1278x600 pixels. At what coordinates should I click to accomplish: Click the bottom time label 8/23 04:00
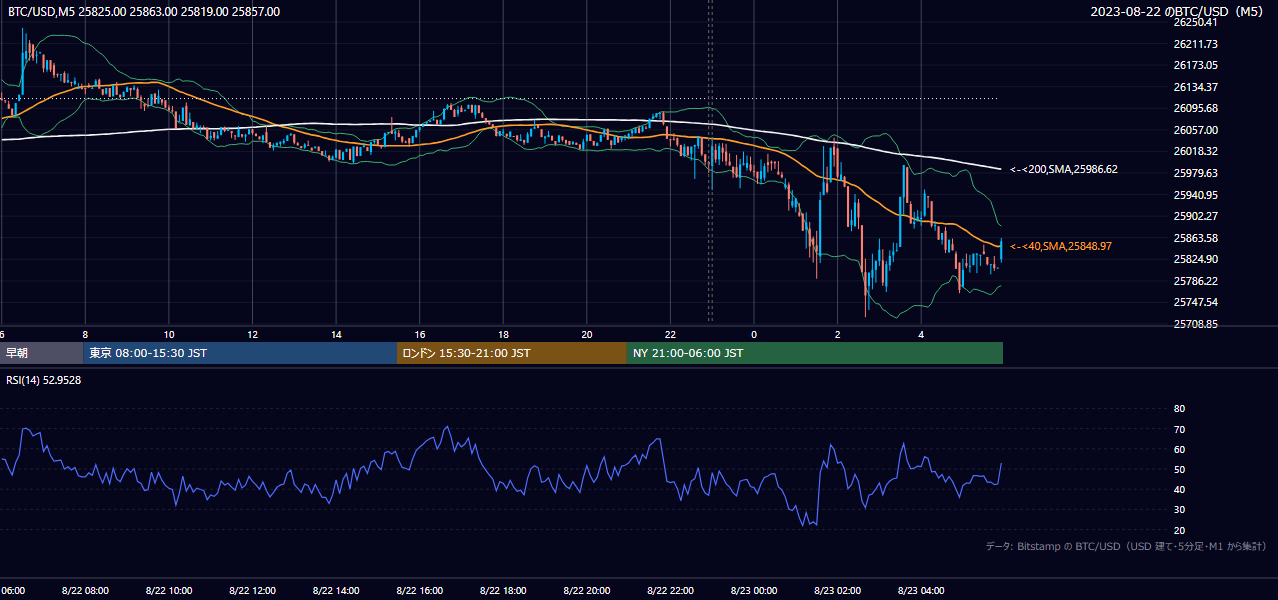[x=921, y=590]
